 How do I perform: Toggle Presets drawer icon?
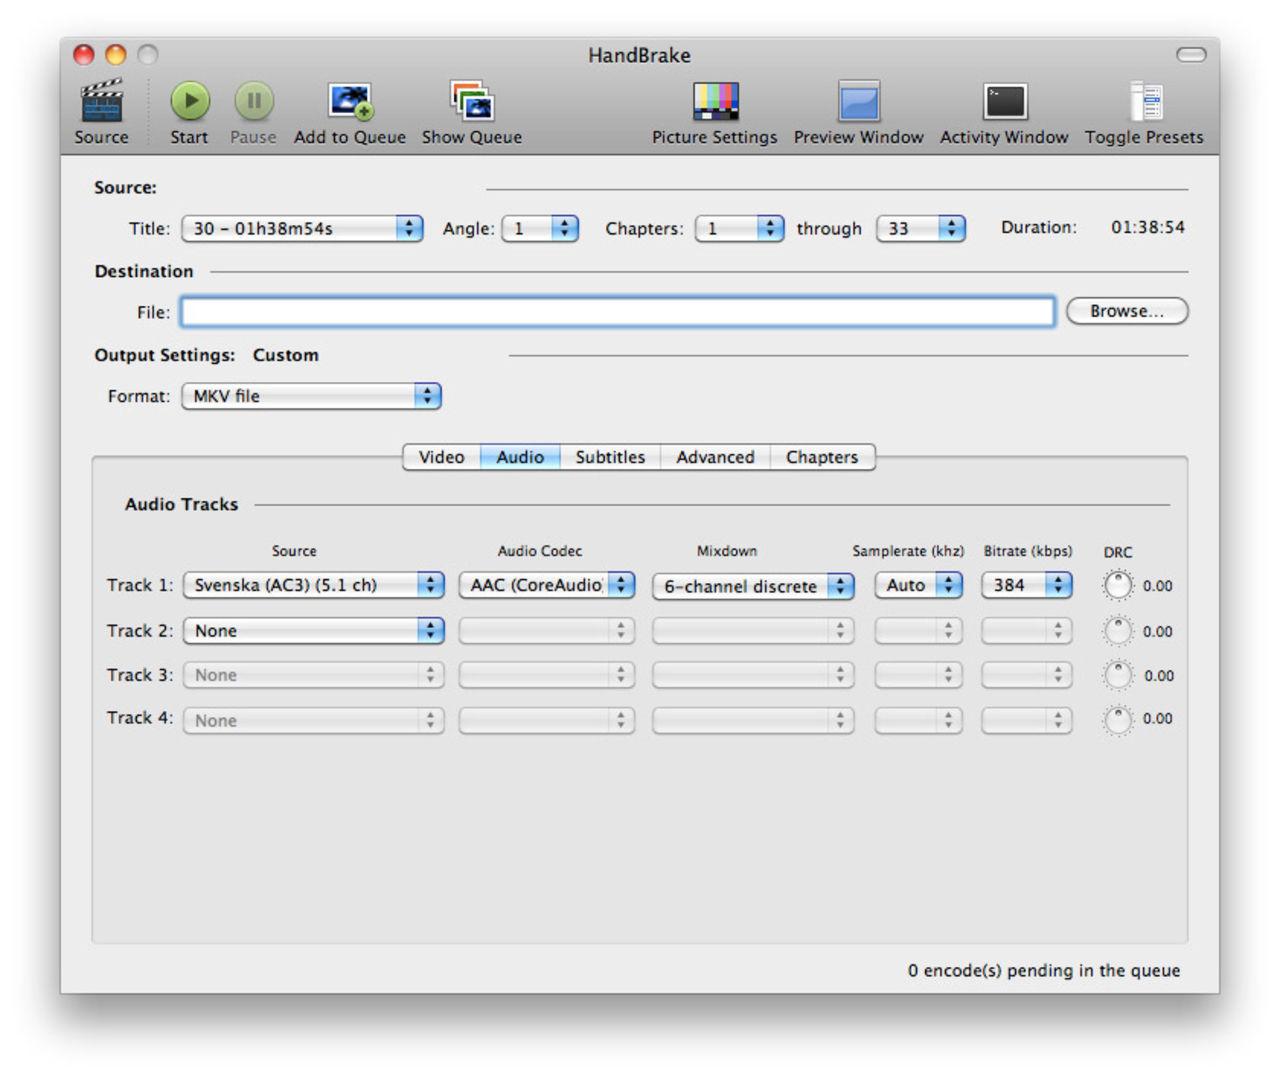tap(1144, 102)
